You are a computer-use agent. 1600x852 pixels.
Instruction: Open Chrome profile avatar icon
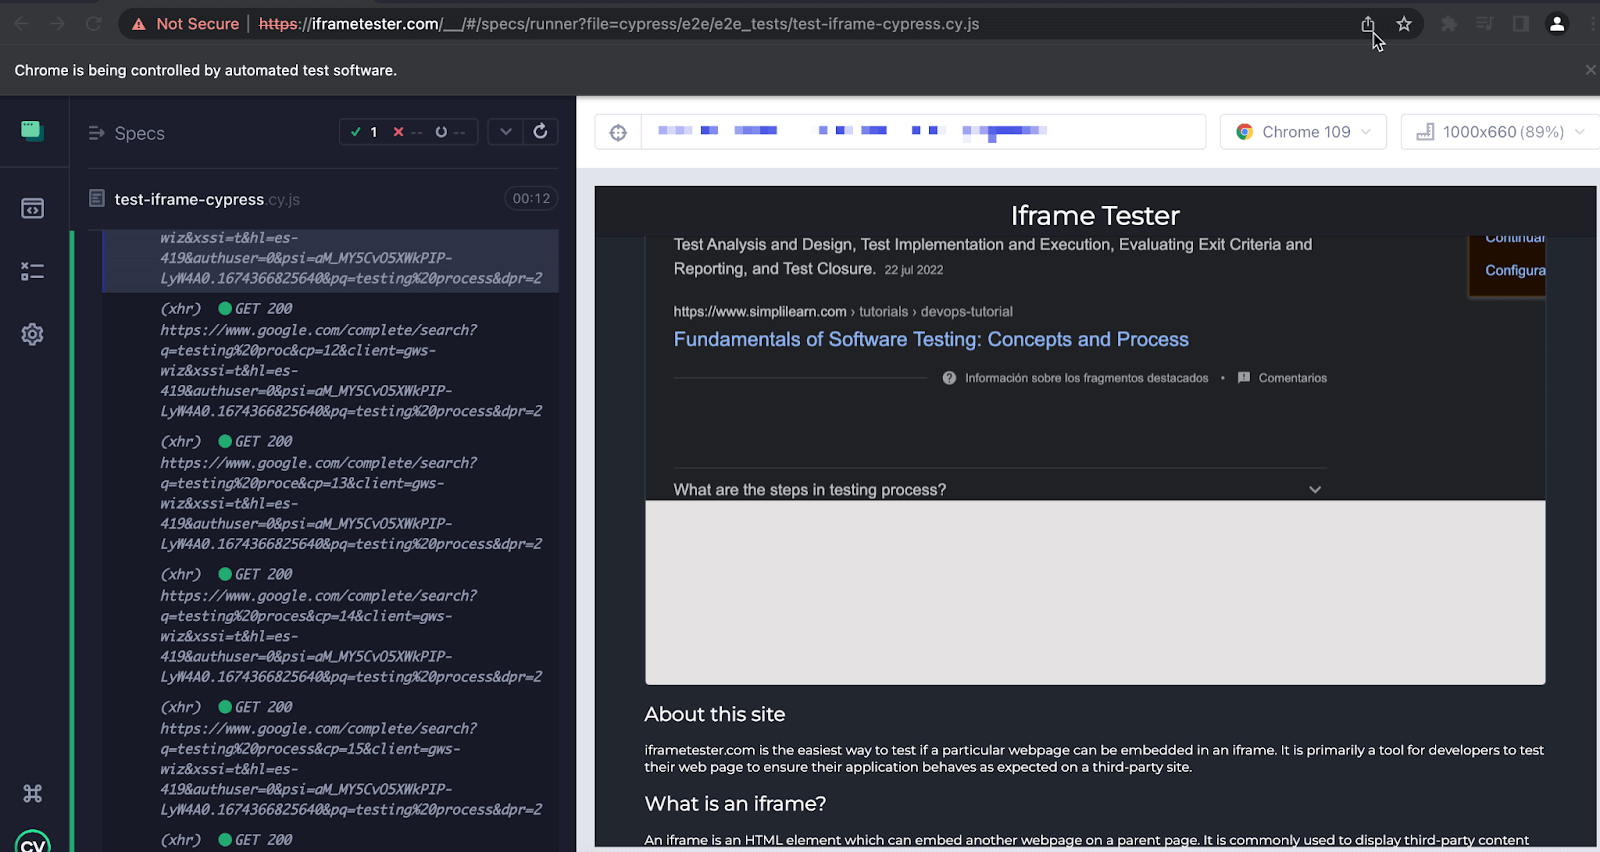click(x=1556, y=24)
